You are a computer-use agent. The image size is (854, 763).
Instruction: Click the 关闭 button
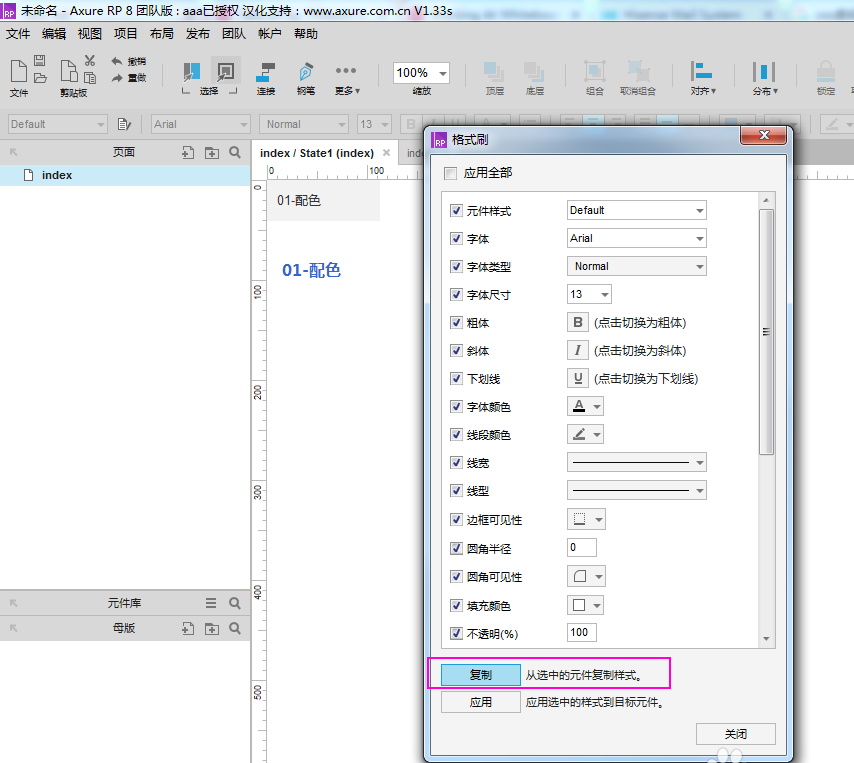pos(735,734)
